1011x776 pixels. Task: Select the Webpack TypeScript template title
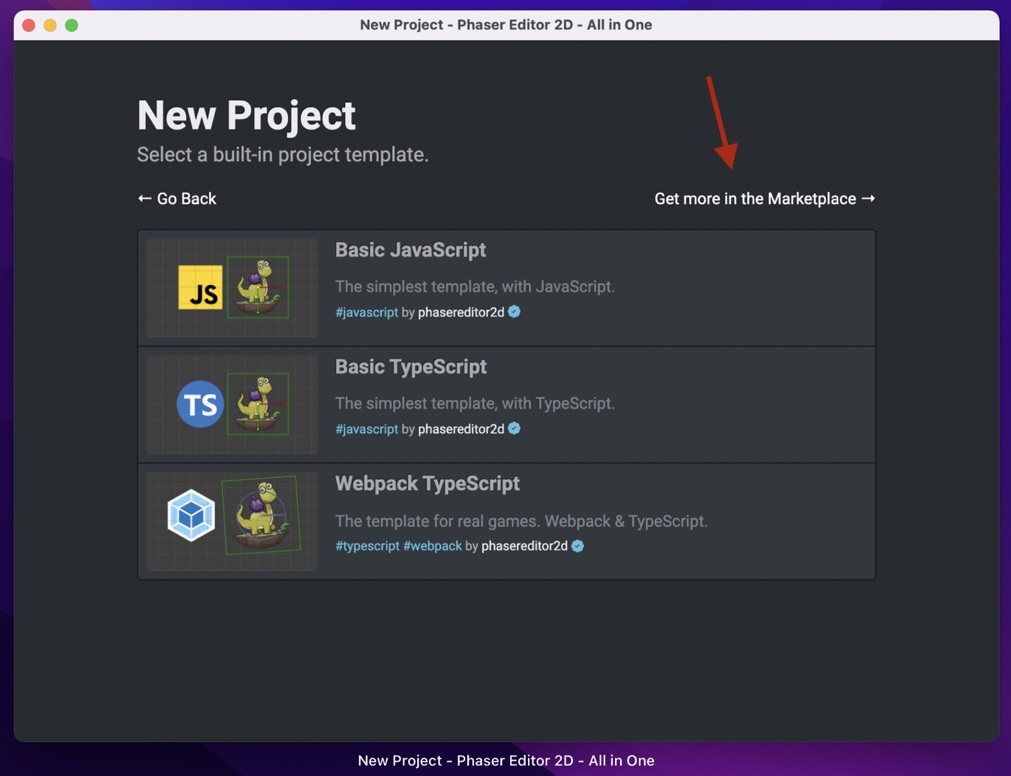tap(427, 483)
